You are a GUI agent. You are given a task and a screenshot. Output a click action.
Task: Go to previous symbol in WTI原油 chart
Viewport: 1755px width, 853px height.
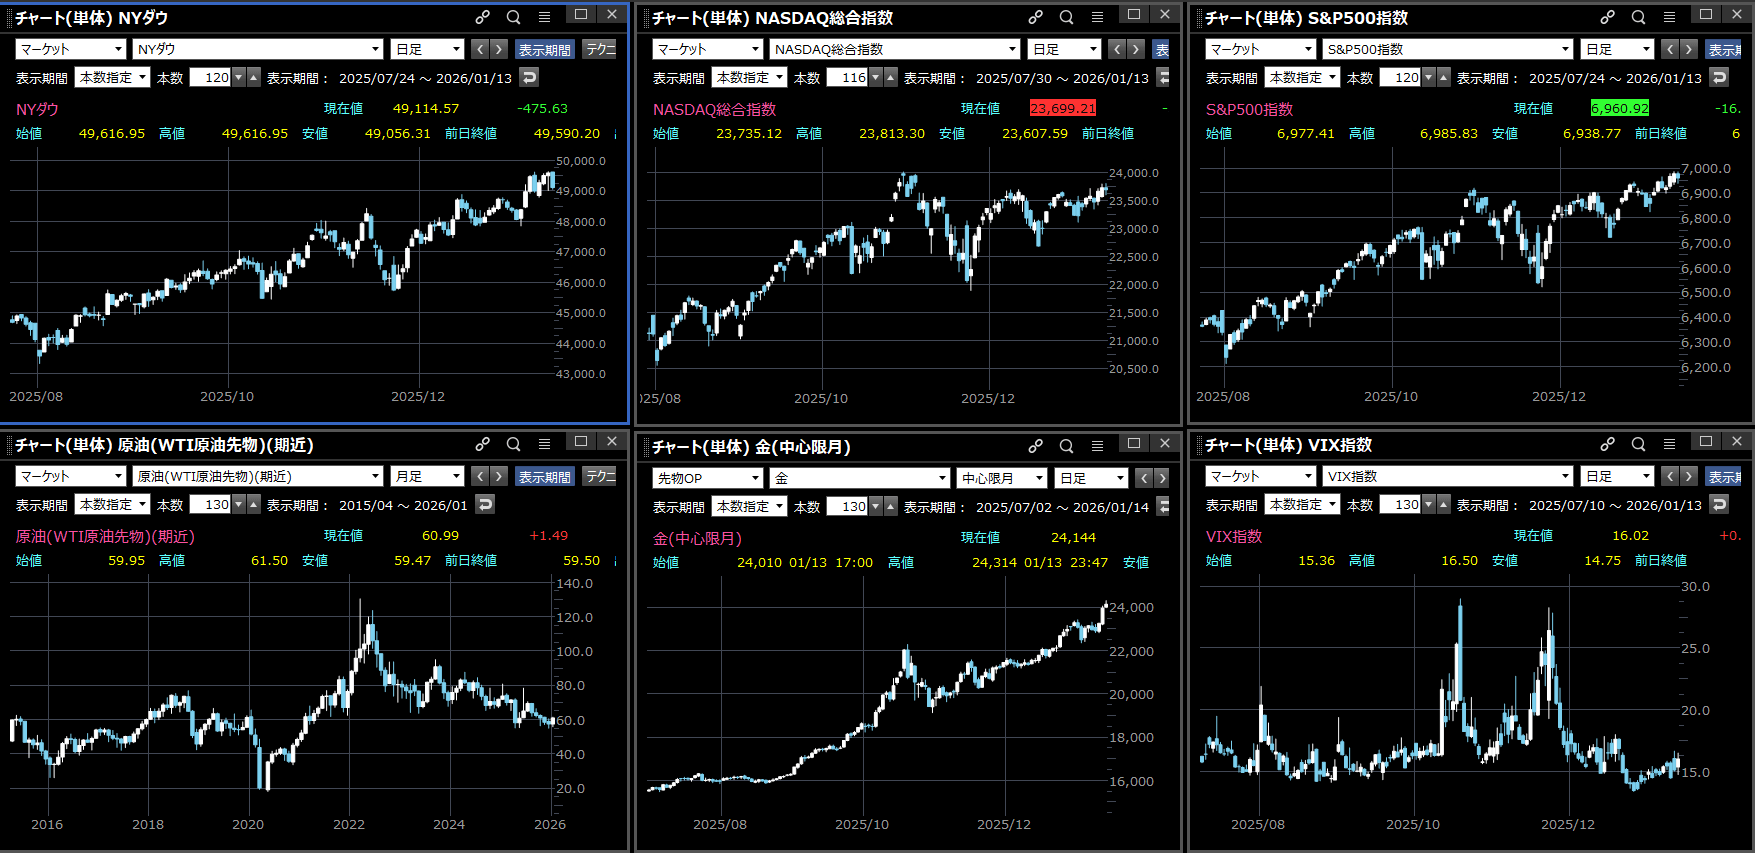(480, 477)
